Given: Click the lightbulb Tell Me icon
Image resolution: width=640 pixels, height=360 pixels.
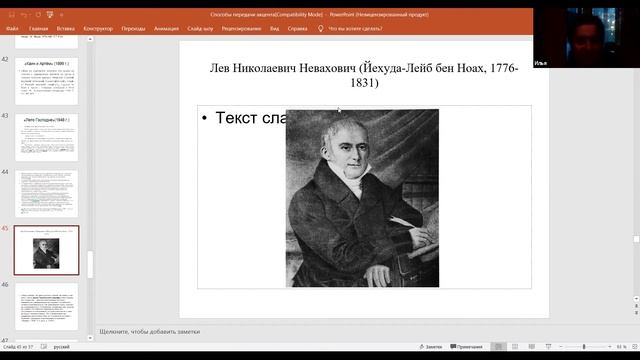Looking at the screenshot, I should [x=320, y=29].
